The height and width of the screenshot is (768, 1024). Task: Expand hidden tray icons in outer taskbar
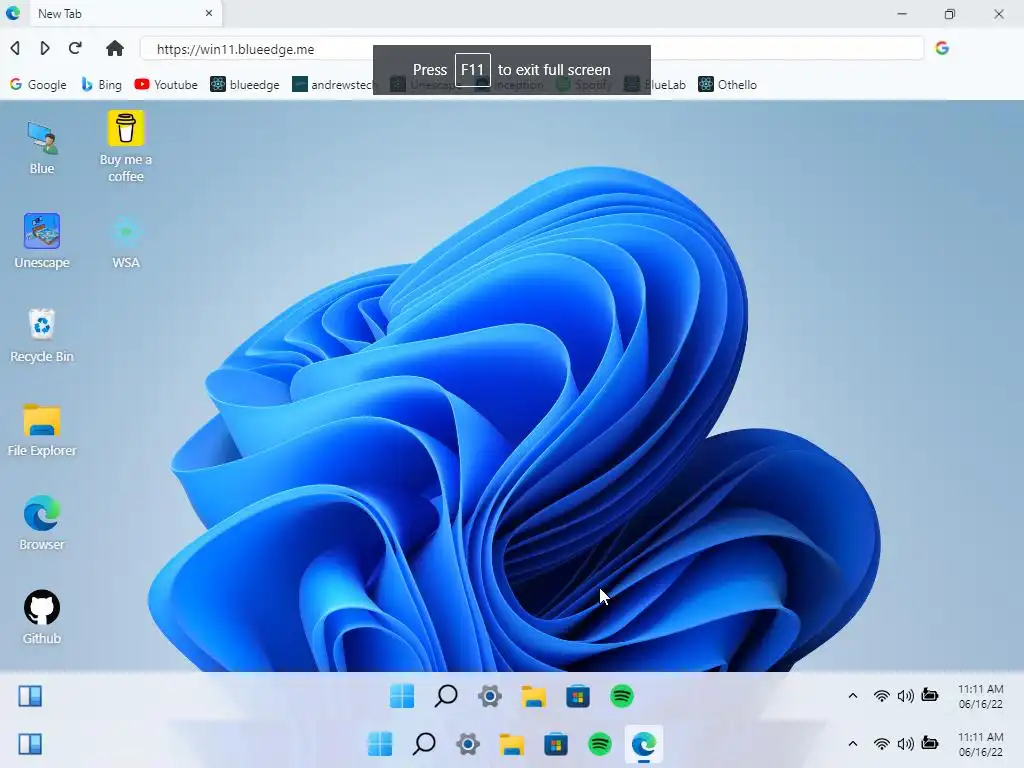(x=853, y=744)
